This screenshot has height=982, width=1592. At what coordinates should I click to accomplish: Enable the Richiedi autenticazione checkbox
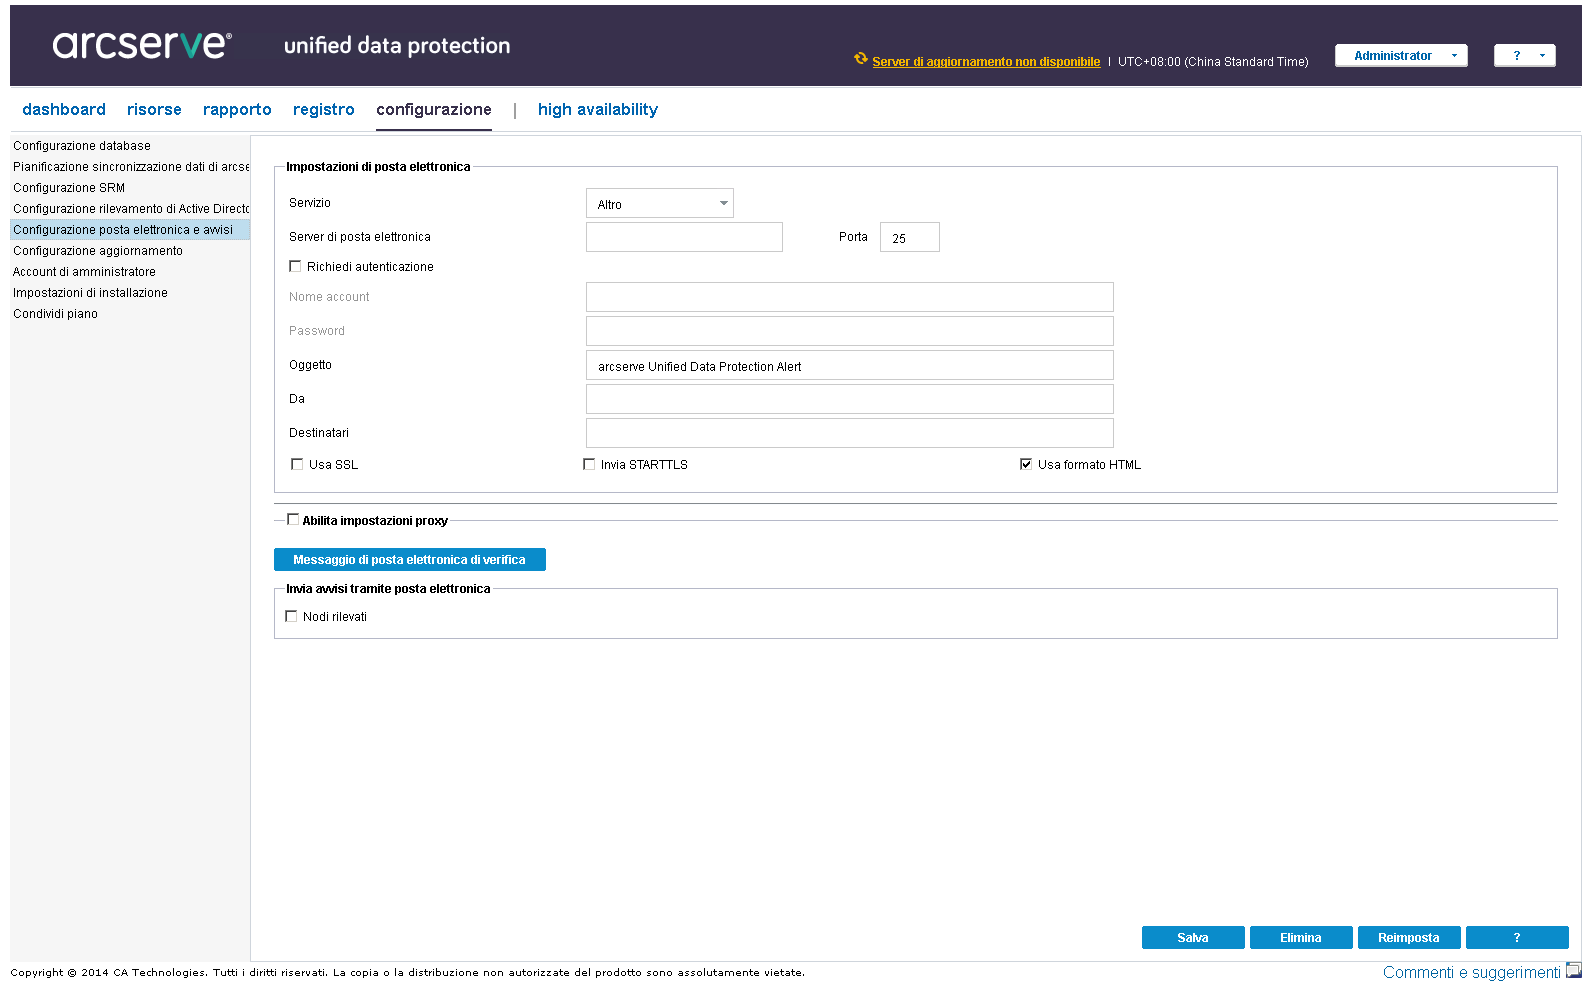(x=295, y=266)
